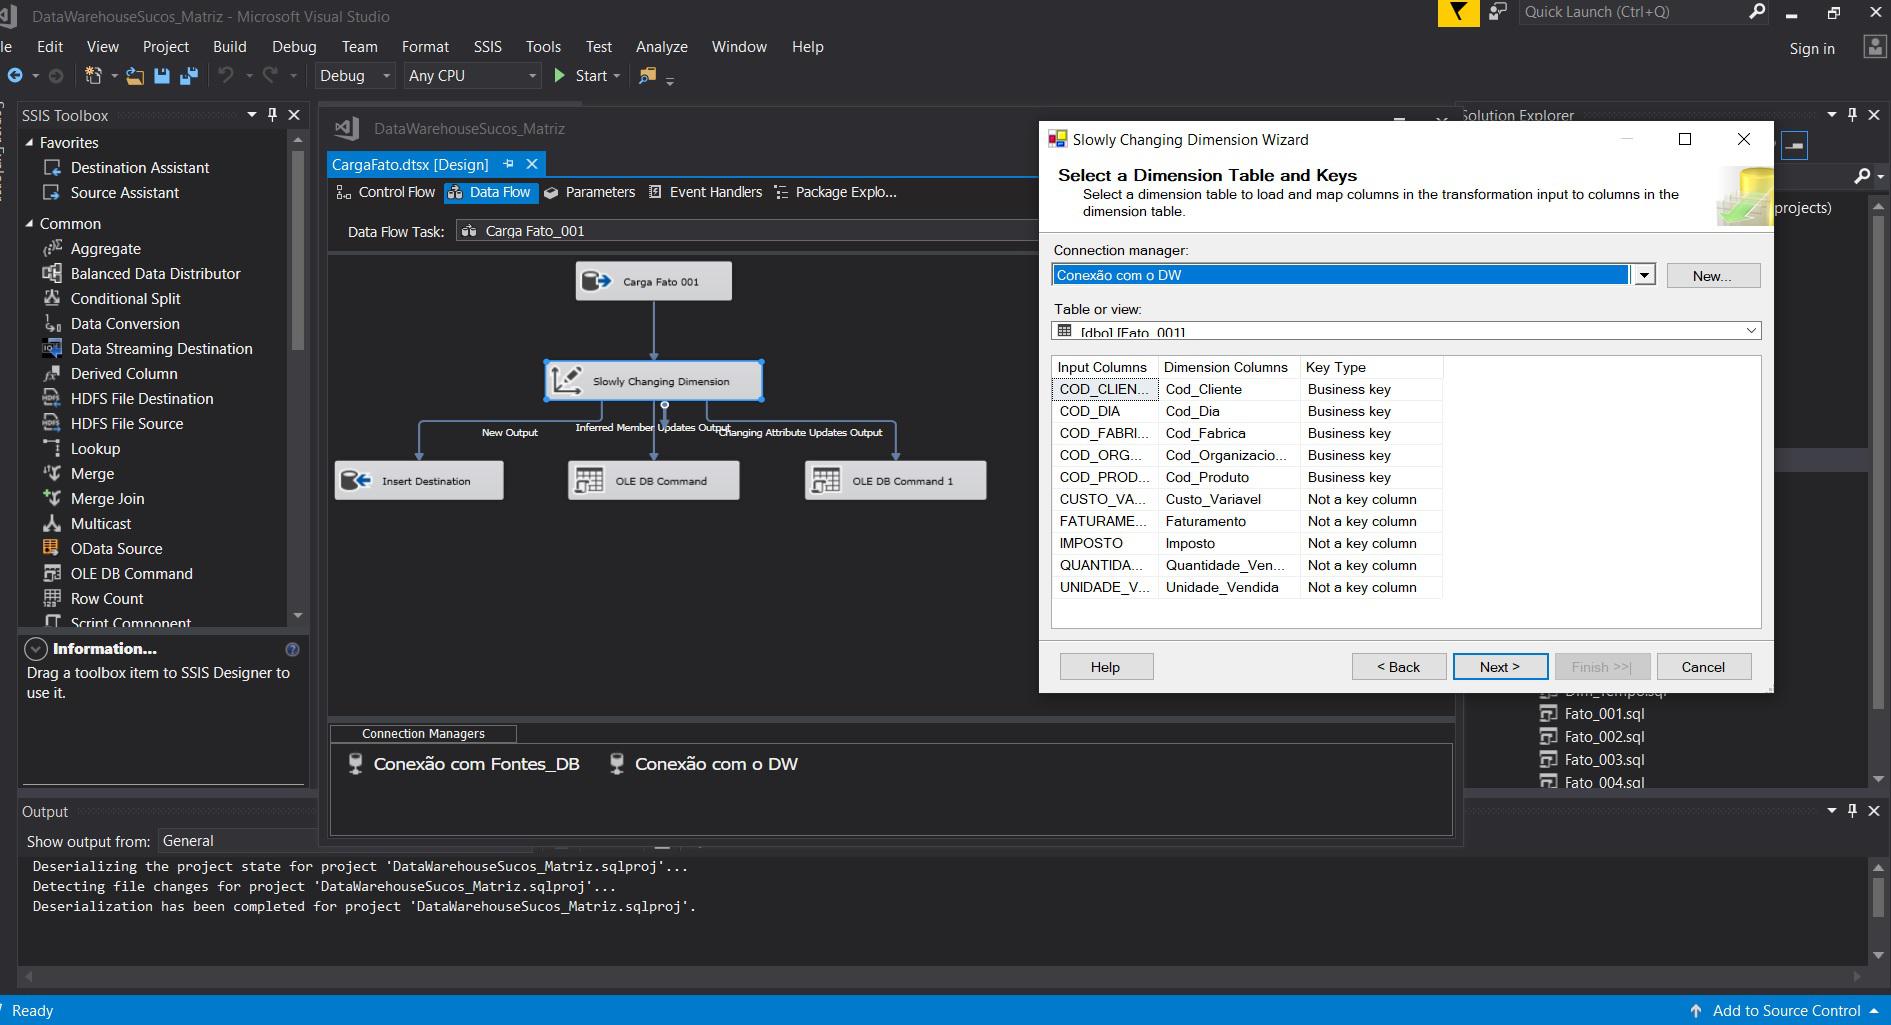The height and width of the screenshot is (1025, 1891).
Task: Select Data Conversion in SSIS Toolbox
Action: point(125,324)
